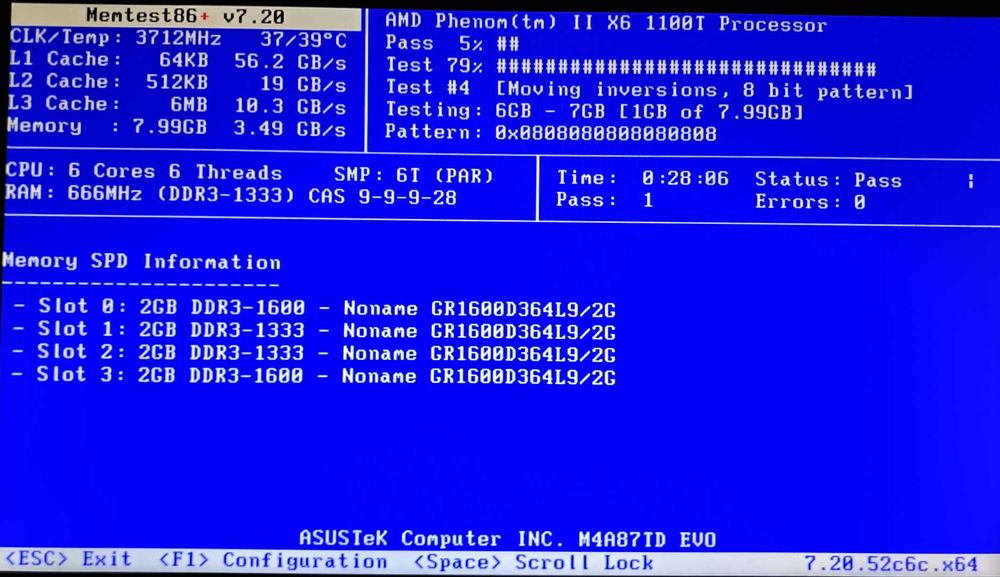Click the 19 GB/s L2 speed

click(x=303, y=84)
